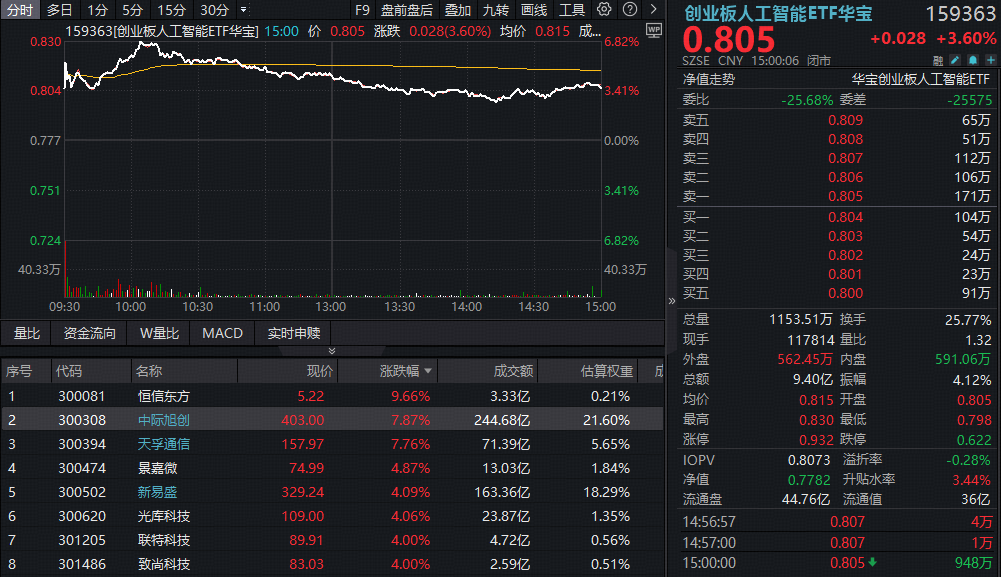Image resolution: width=1001 pixels, height=577 pixels.
Task: Open the 资金流向 tab
Action: coord(90,333)
